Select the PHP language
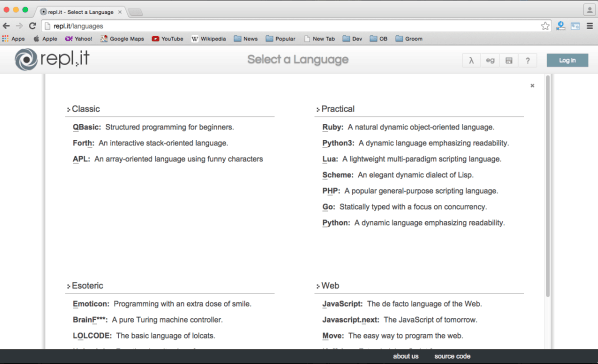The height and width of the screenshot is (364, 598). tap(331, 191)
